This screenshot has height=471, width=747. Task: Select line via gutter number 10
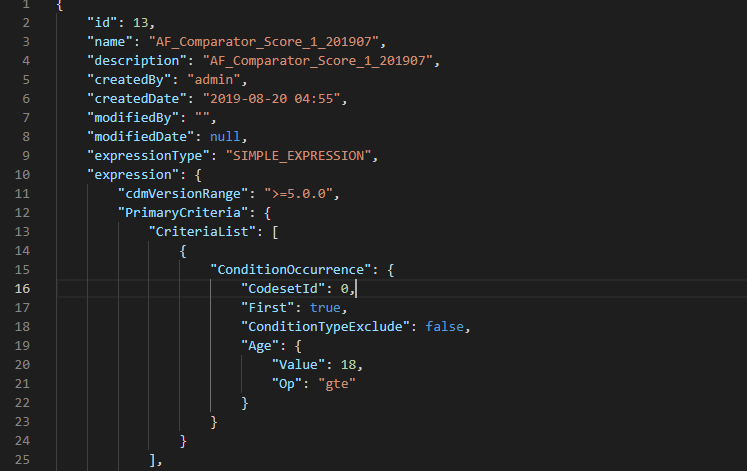point(22,175)
